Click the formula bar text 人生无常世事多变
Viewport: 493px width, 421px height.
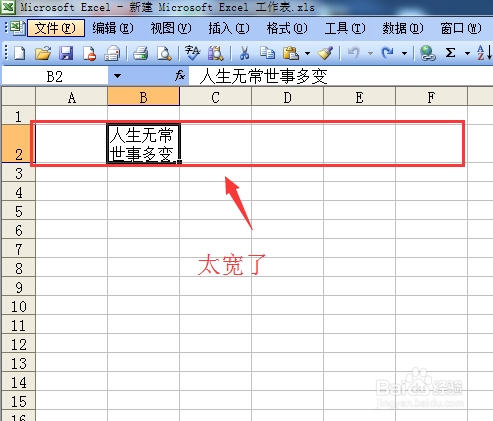(x=263, y=76)
